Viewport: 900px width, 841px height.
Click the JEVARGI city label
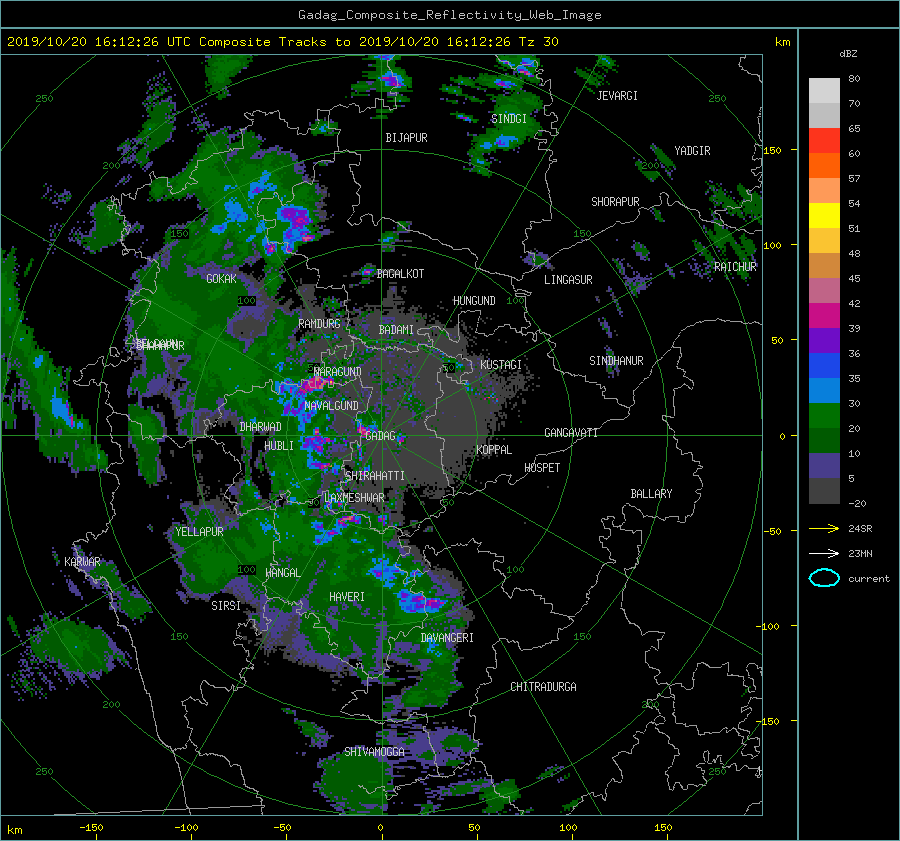[617, 96]
